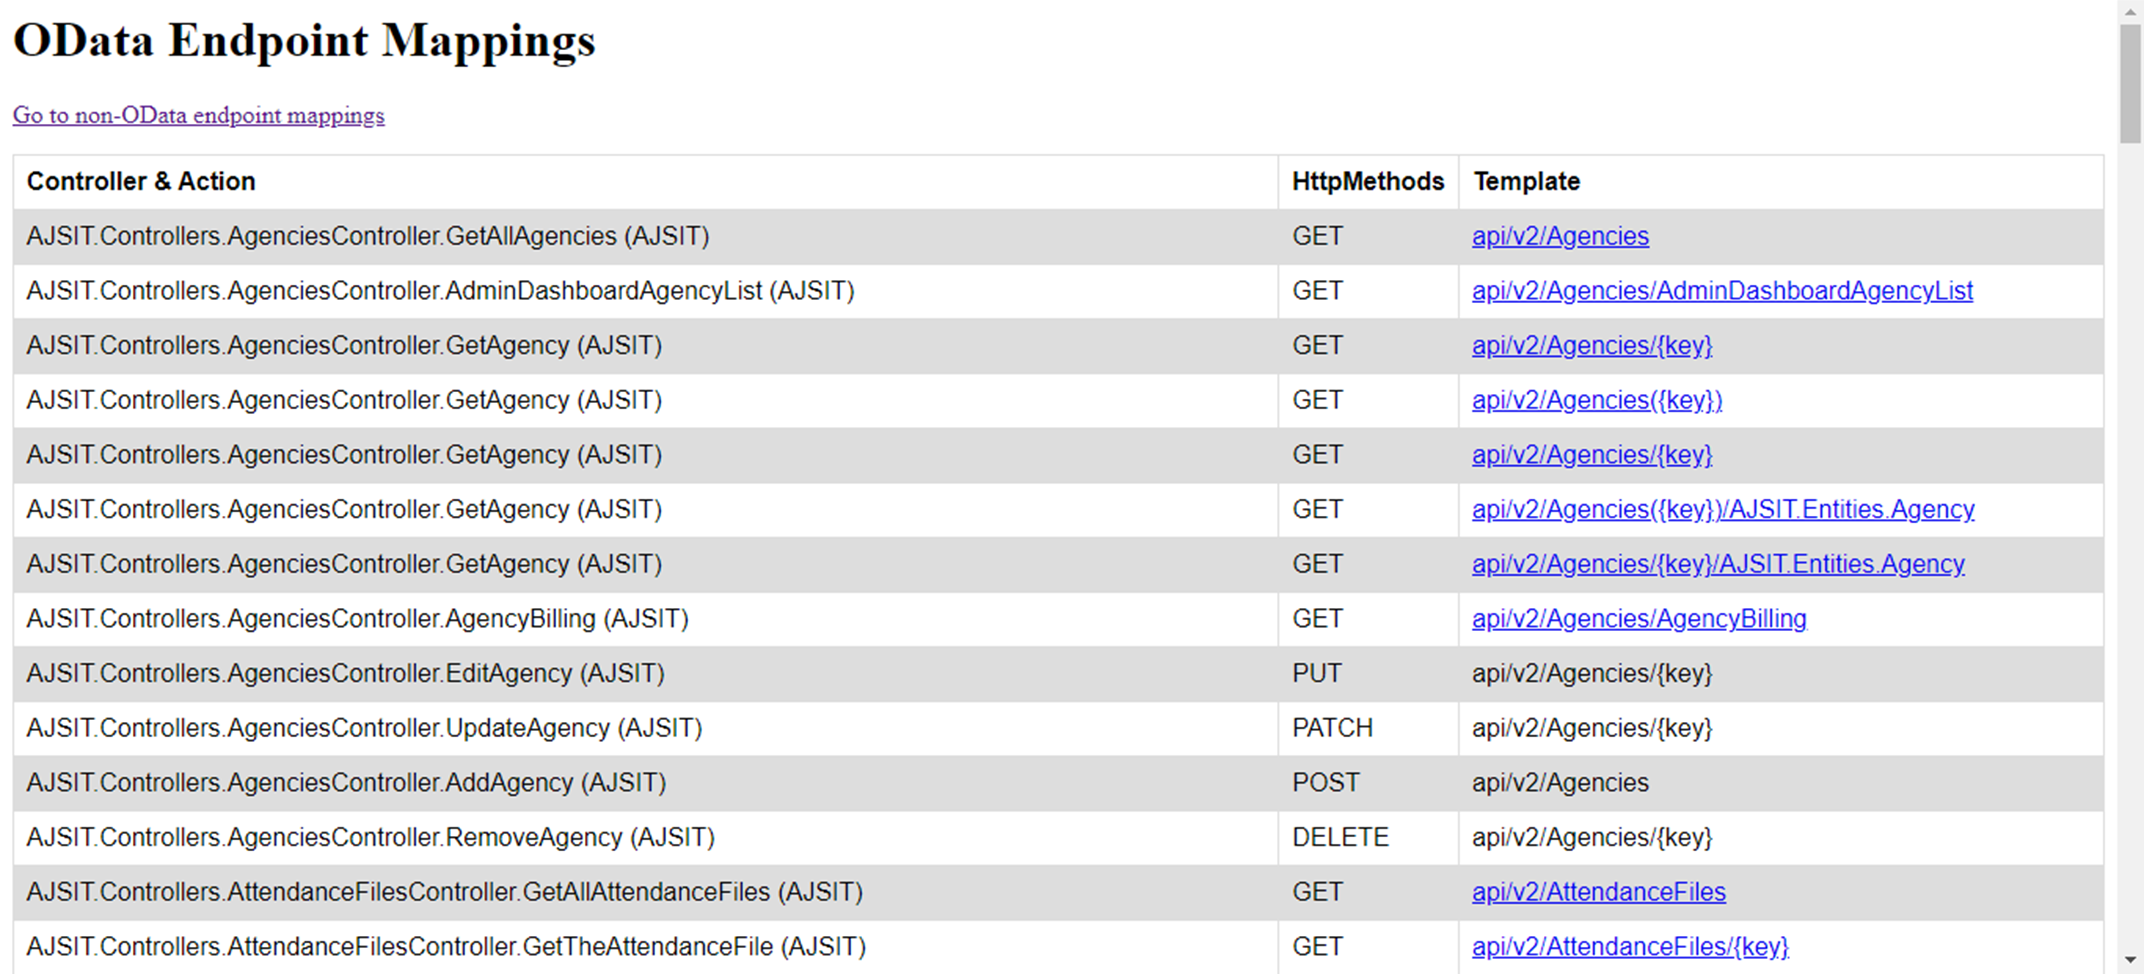Follow the Go to non-OData endpoint mappings link
Screen dimensions: 2144x974
point(197,115)
